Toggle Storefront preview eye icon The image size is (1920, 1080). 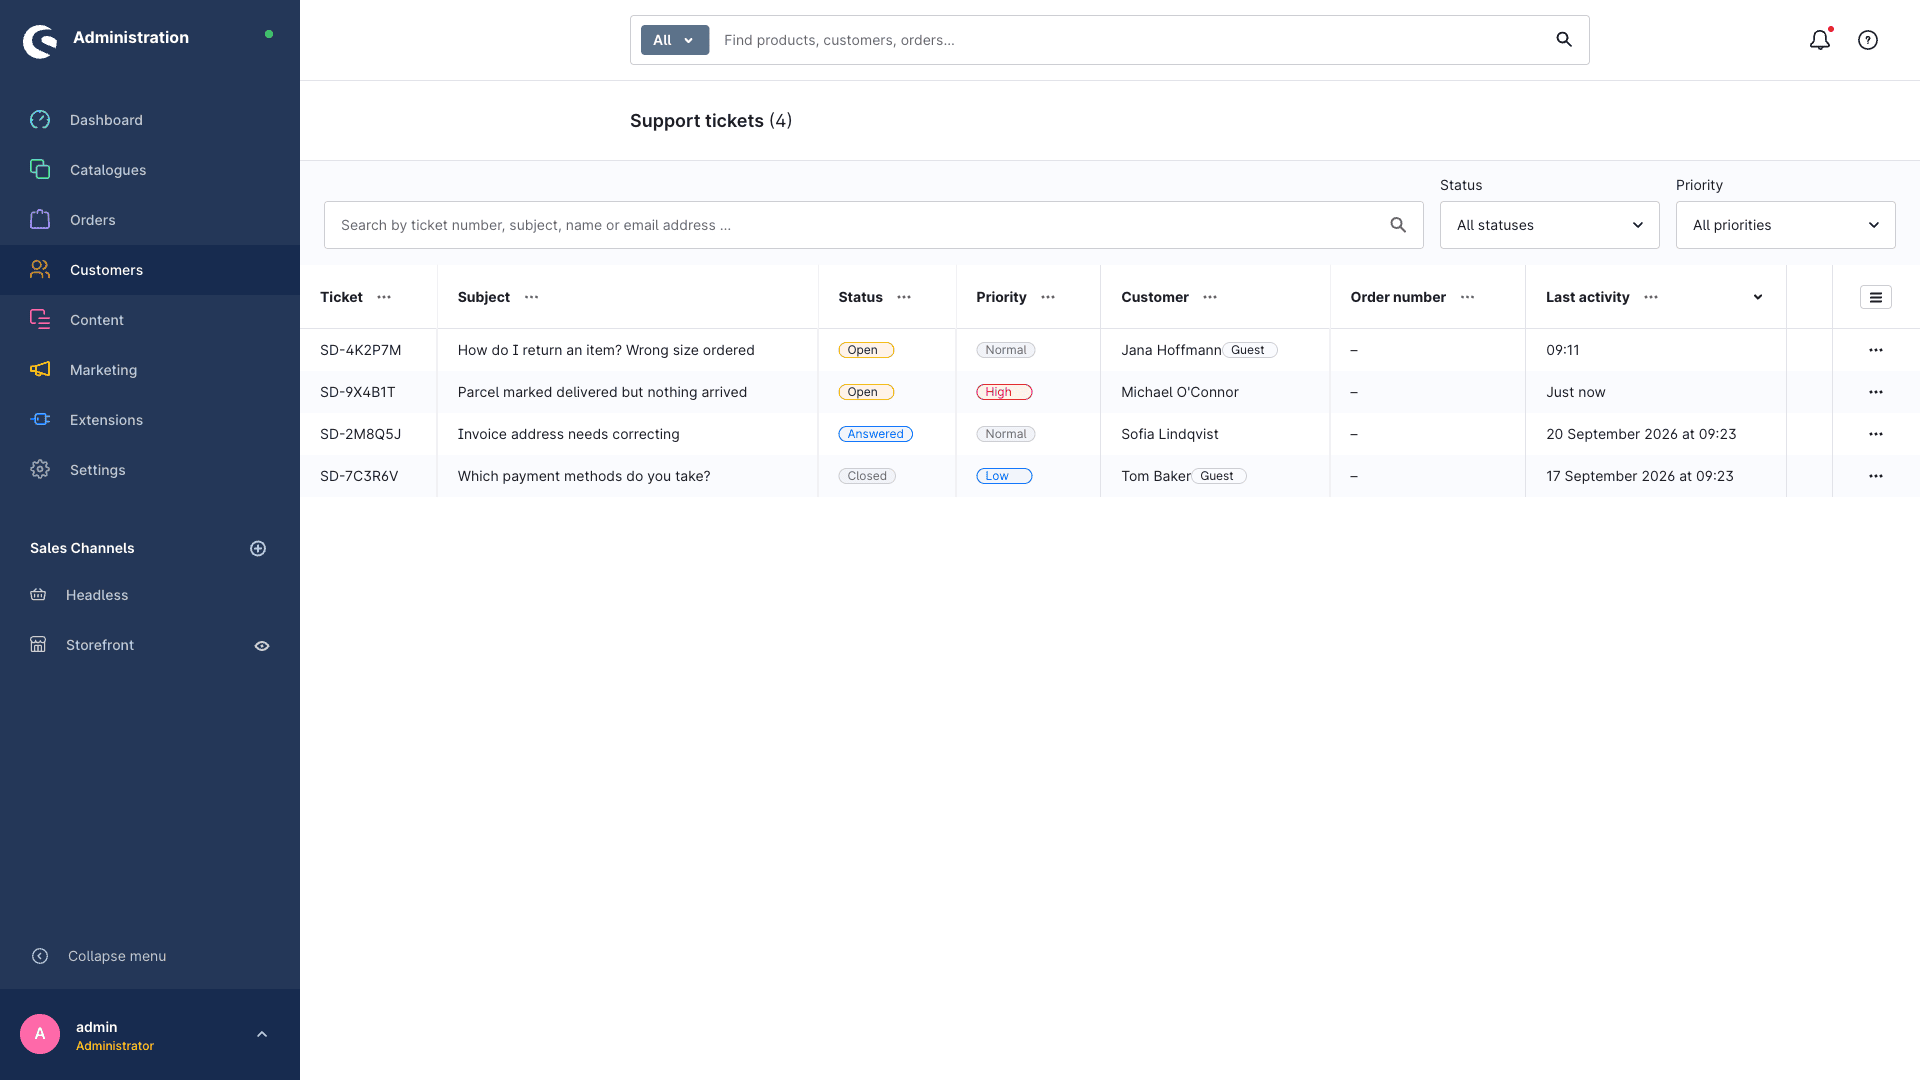coord(262,646)
